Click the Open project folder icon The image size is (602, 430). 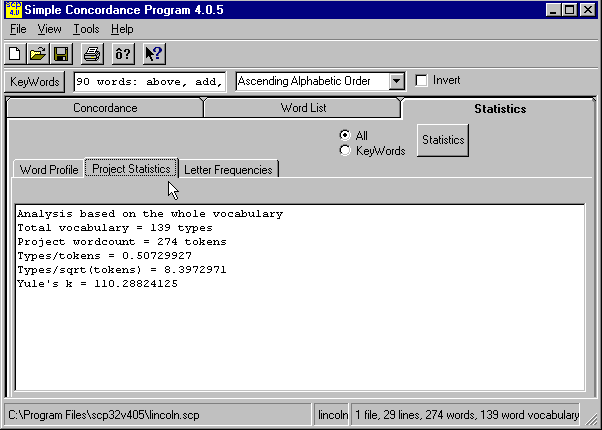tap(37, 54)
